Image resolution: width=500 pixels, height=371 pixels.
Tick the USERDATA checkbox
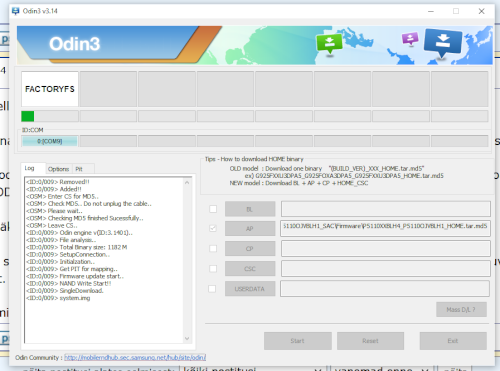click(x=212, y=289)
